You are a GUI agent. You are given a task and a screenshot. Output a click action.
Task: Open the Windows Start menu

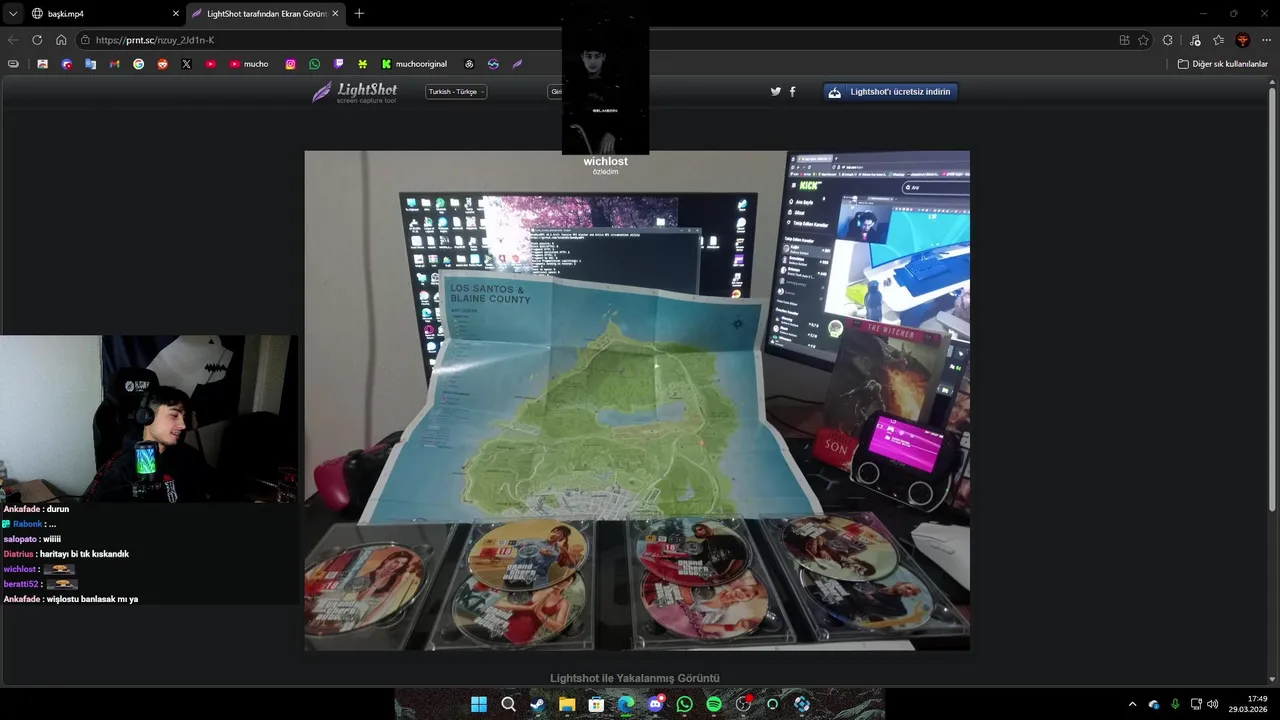point(479,704)
